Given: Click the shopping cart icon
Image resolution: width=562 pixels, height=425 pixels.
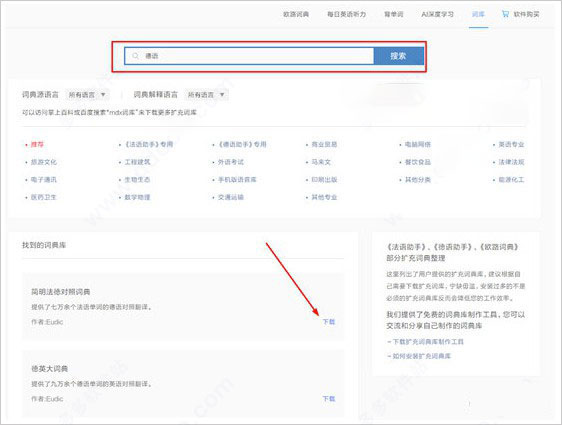Looking at the screenshot, I should [505, 14].
